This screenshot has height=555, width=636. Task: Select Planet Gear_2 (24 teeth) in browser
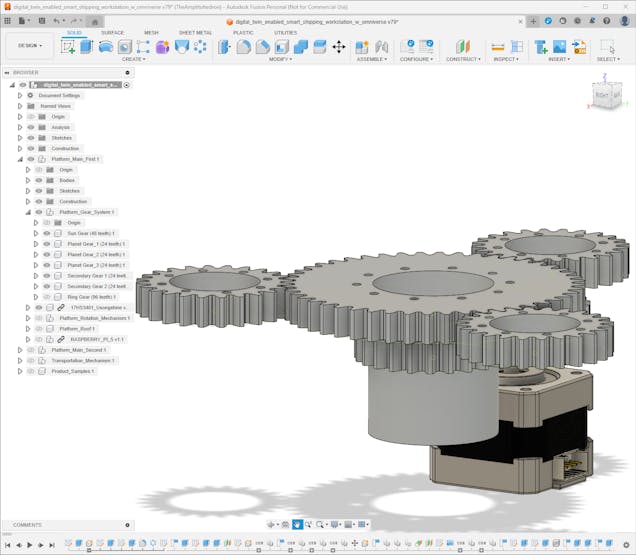pos(96,254)
